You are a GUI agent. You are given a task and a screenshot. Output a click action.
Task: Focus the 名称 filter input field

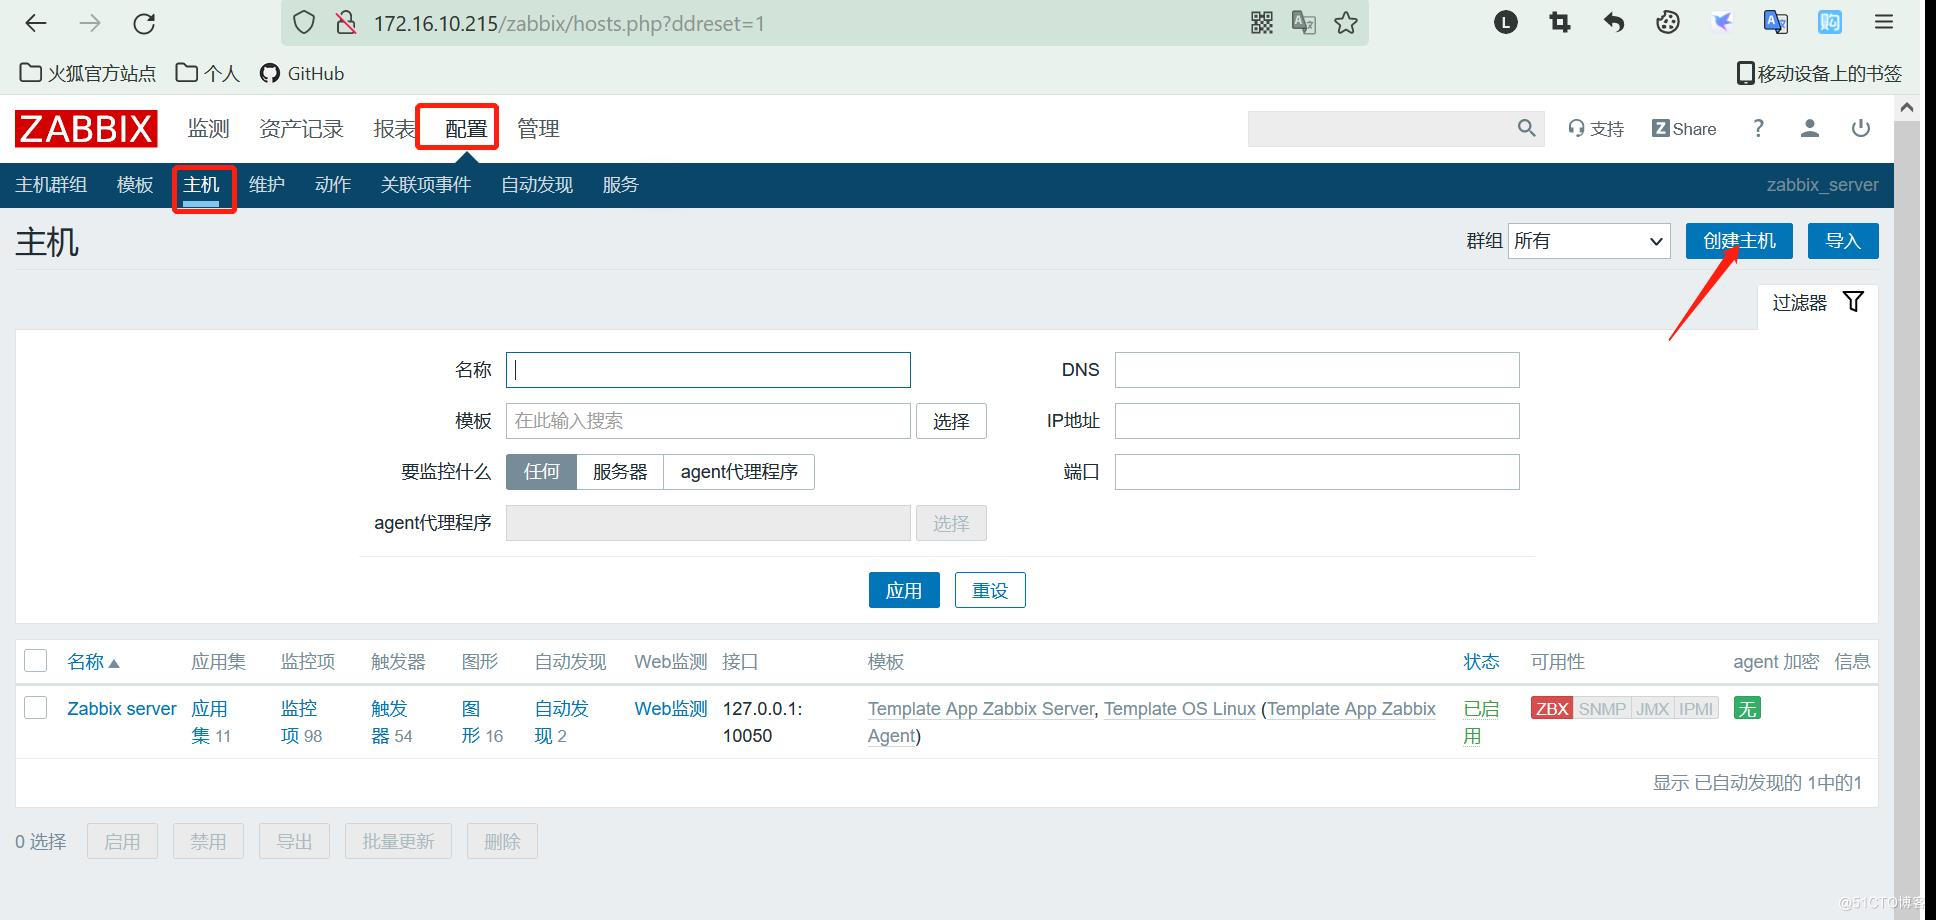(708, 370)
